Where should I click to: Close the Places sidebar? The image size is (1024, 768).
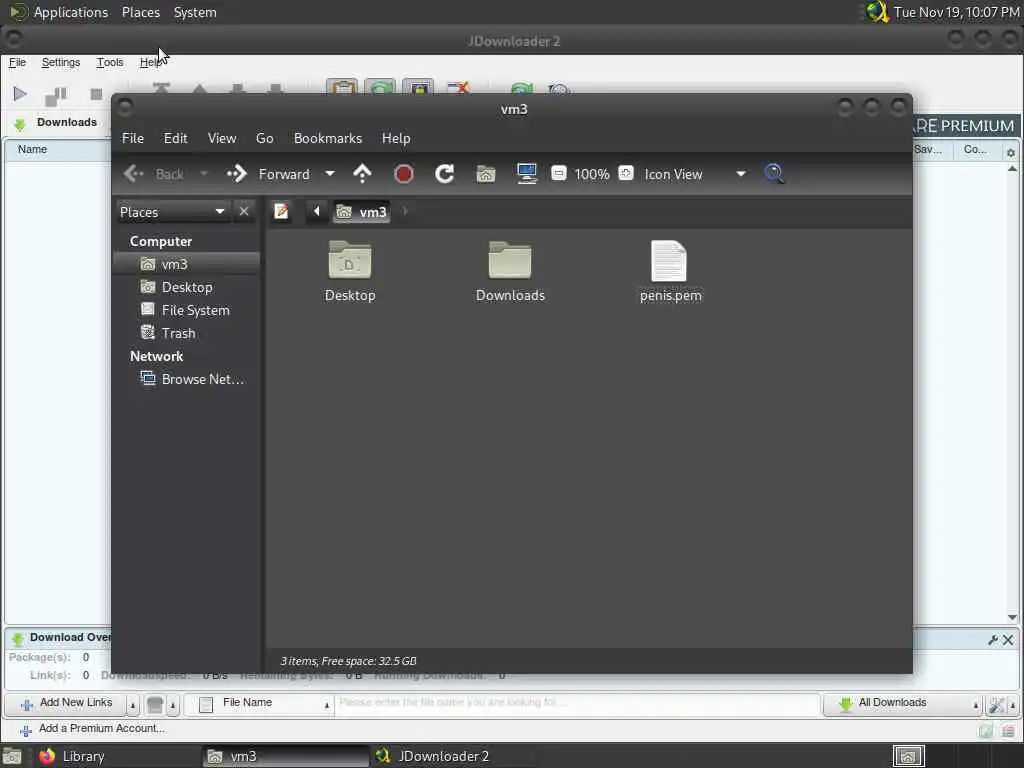(244, 212)
